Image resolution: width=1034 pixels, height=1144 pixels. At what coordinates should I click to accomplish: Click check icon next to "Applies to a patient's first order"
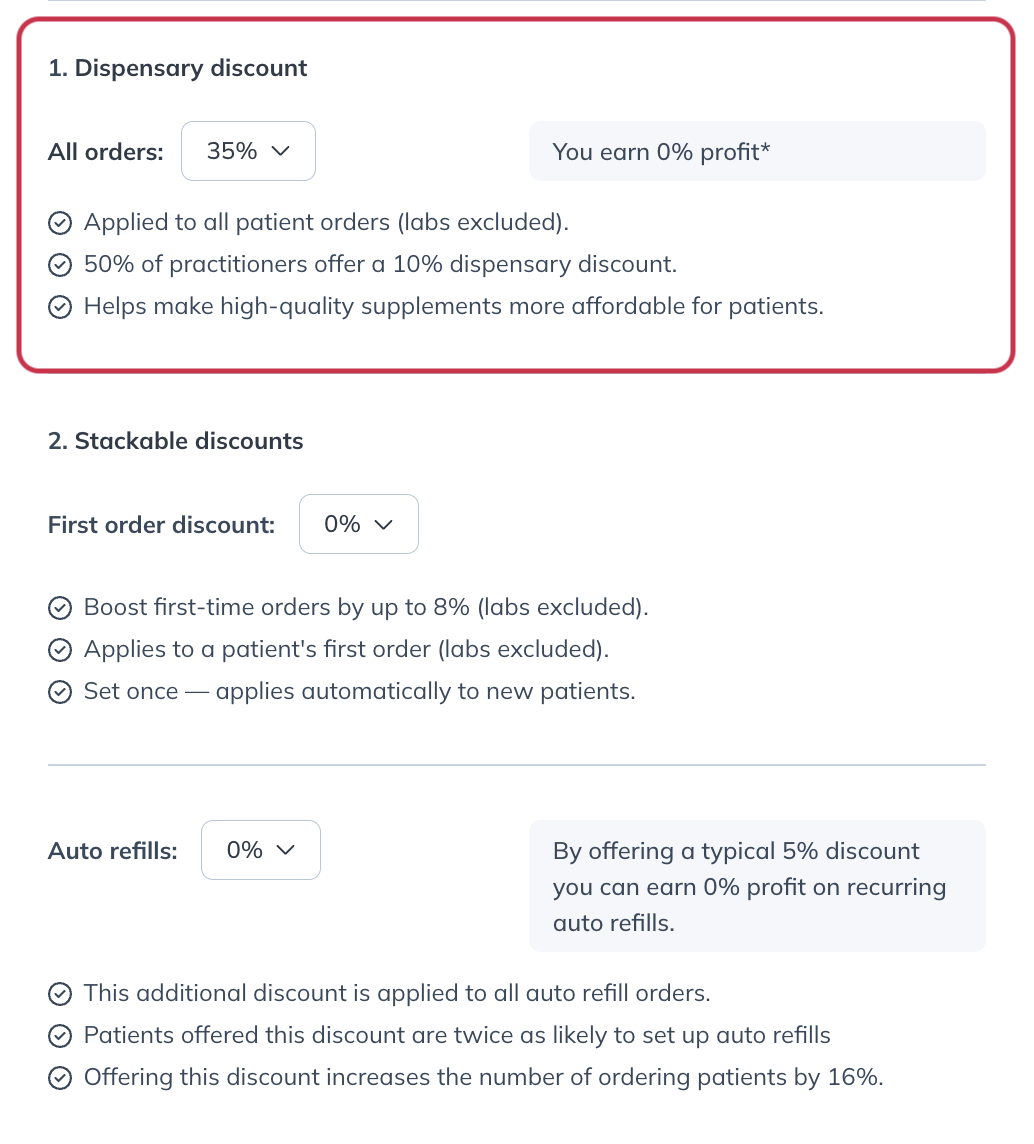pos(60,650)
